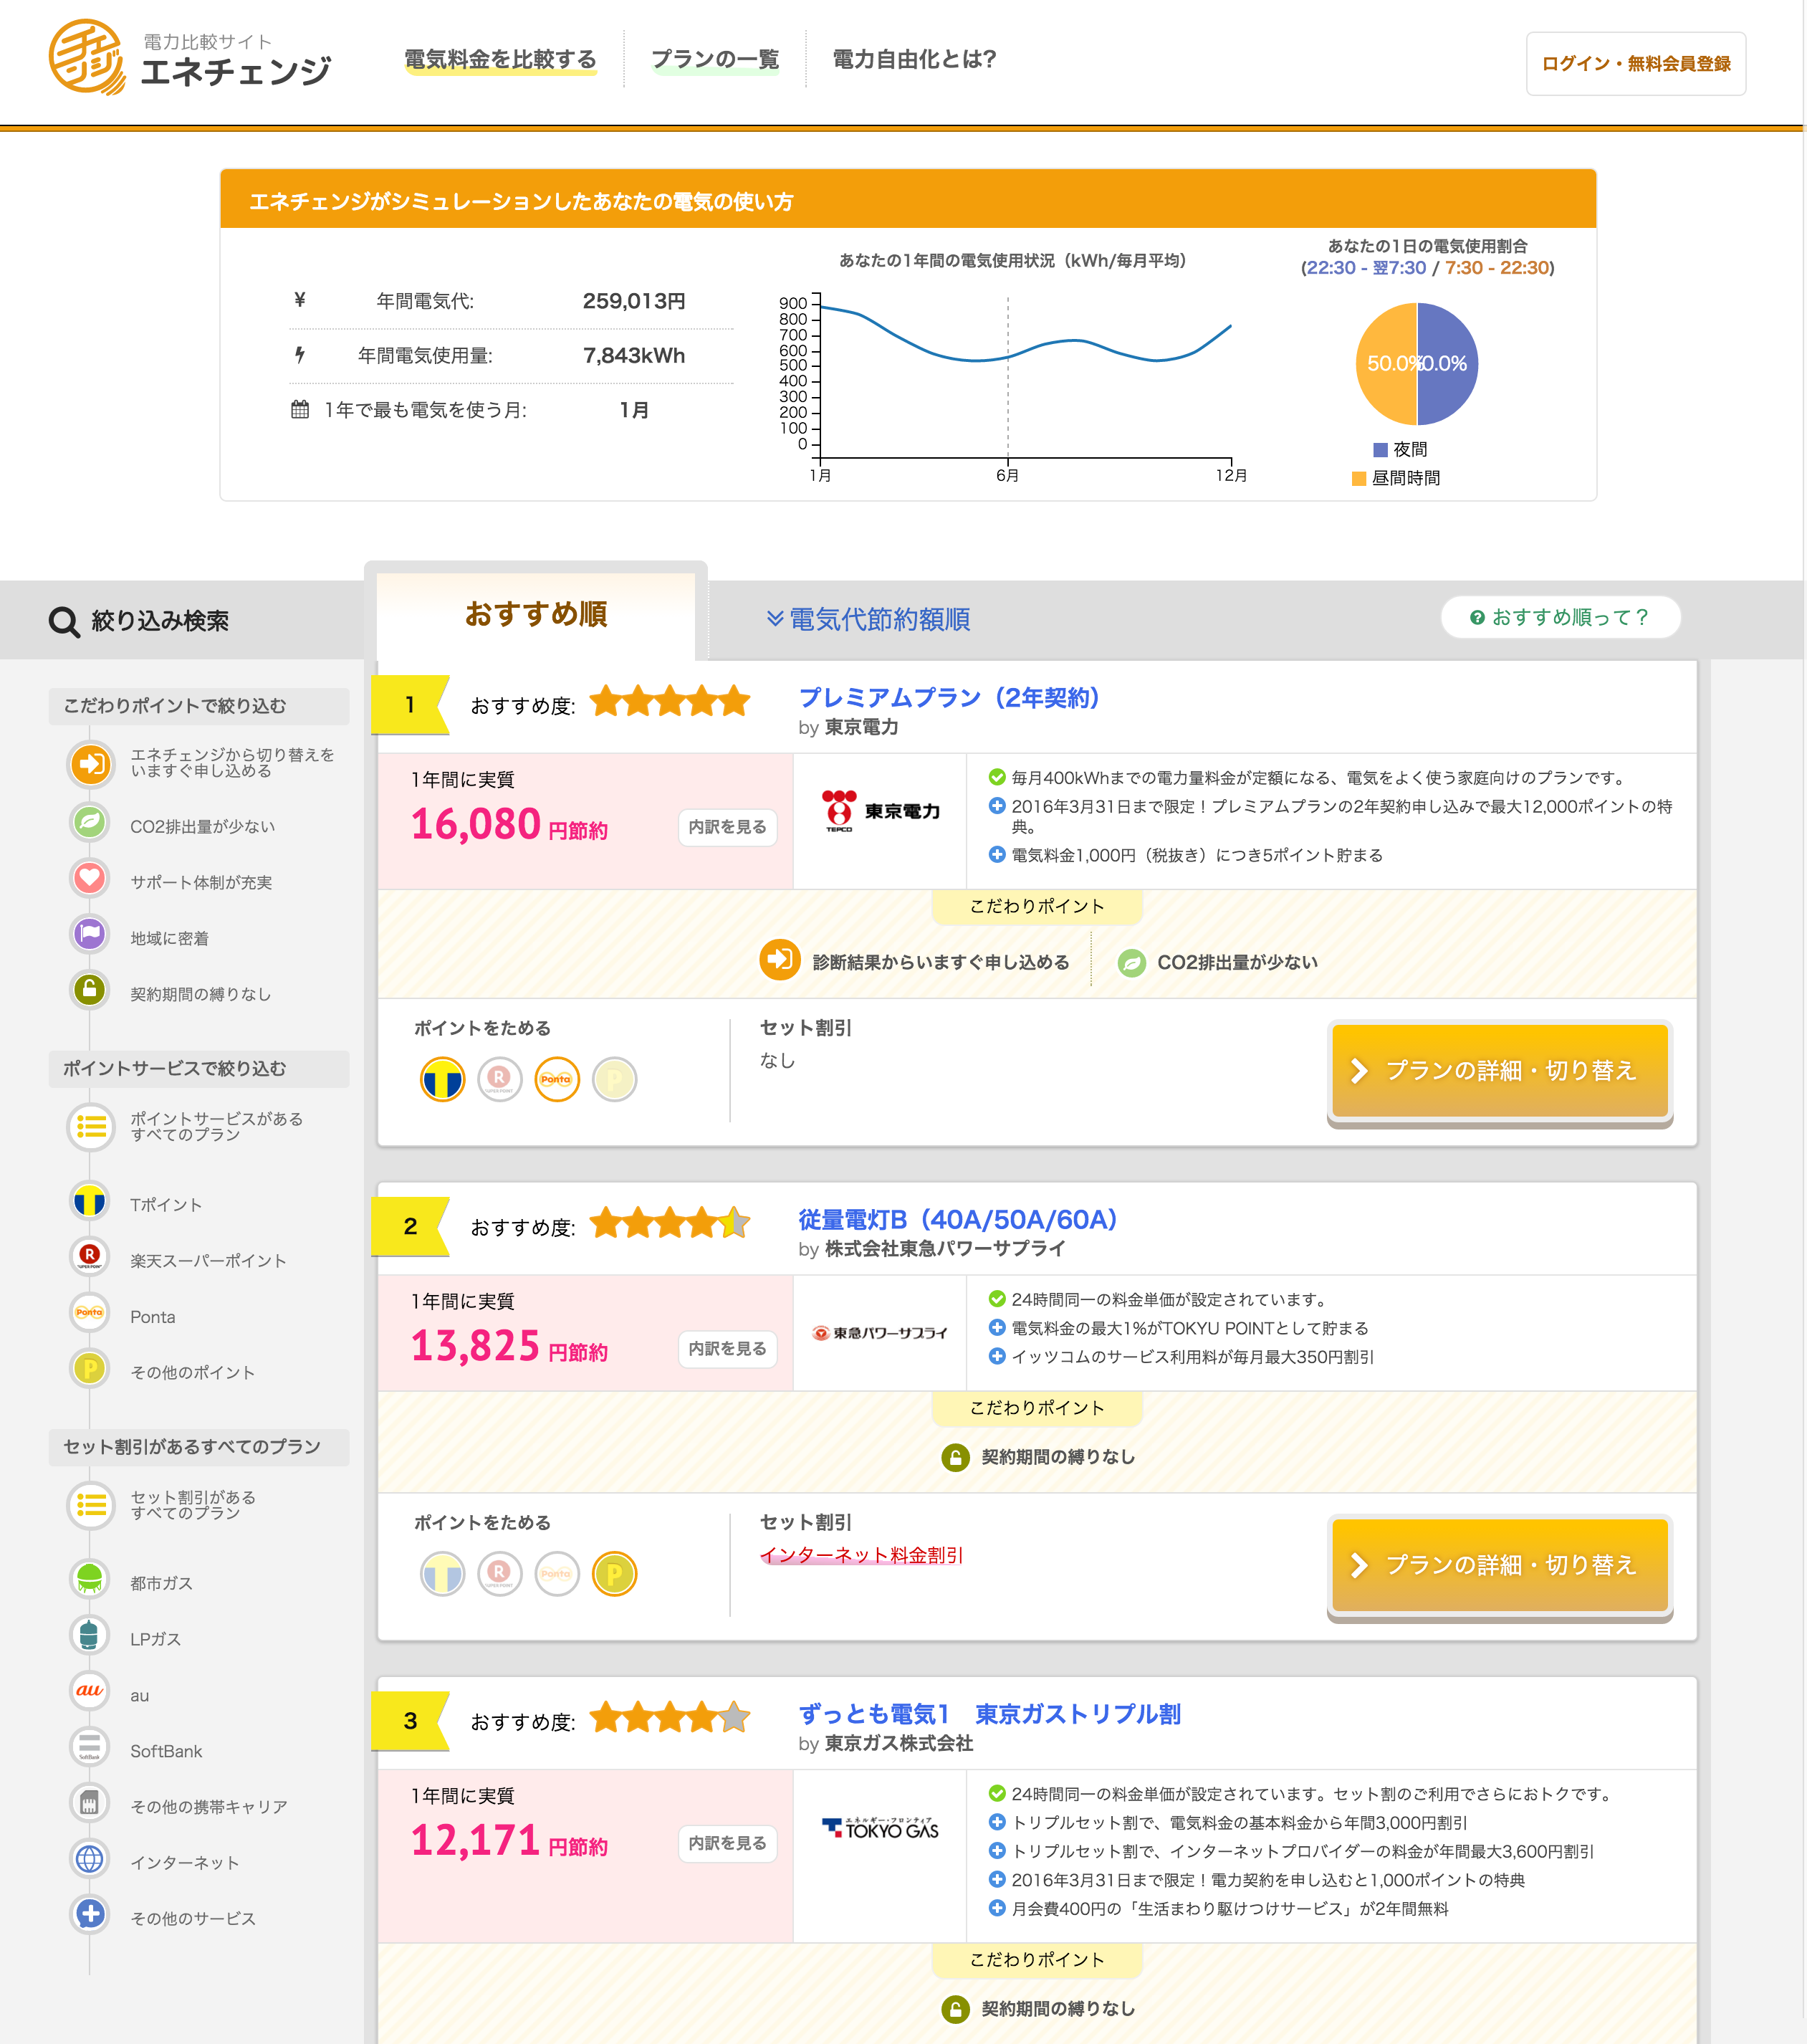The width and height of the screenshot is (1807, 2044).
Task: Filter by Tポイント sidebar icon
Action: pos(90,1201)
